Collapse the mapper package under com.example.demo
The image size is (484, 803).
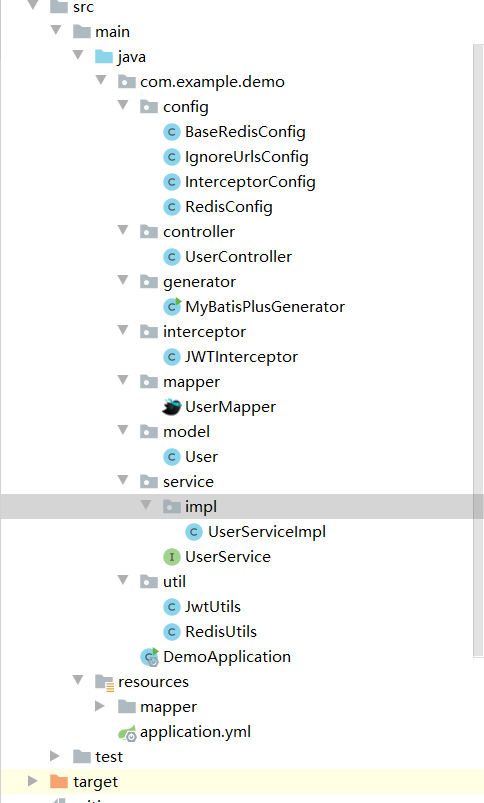[123, 379]
